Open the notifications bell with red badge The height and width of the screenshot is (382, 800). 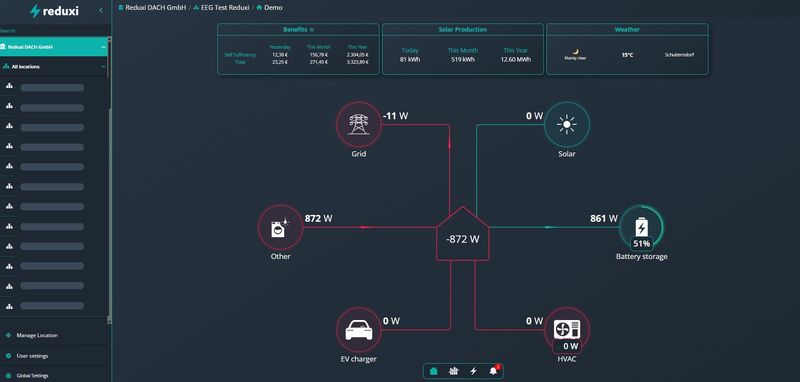click(493, 371)
